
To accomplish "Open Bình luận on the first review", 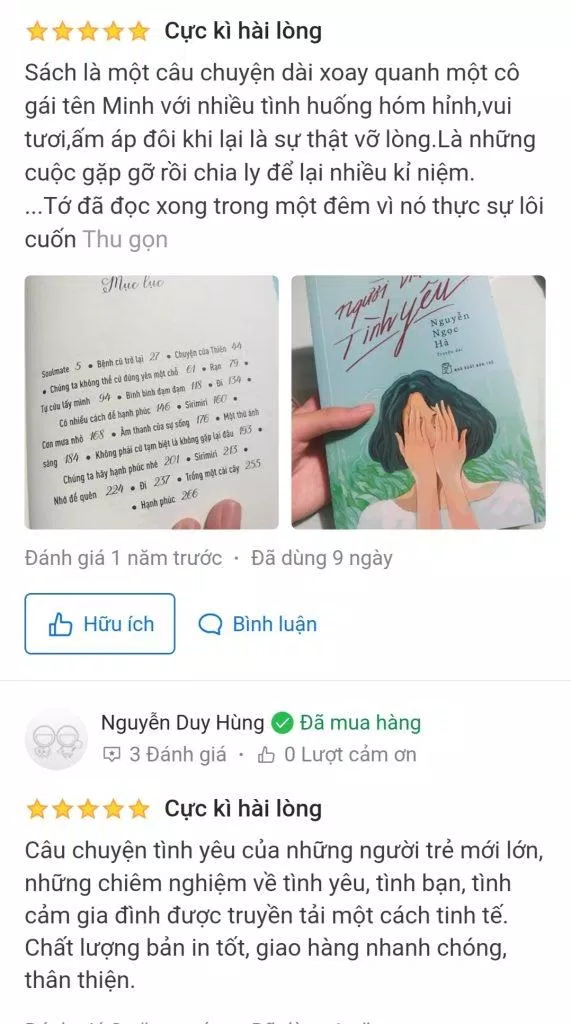I will [x=257, y=624].
